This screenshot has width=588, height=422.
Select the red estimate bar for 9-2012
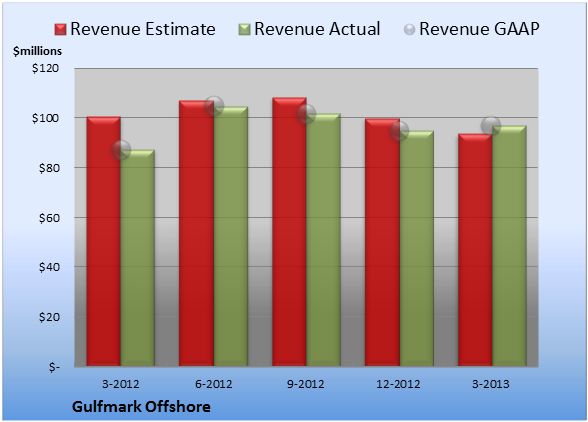point(289,232)
